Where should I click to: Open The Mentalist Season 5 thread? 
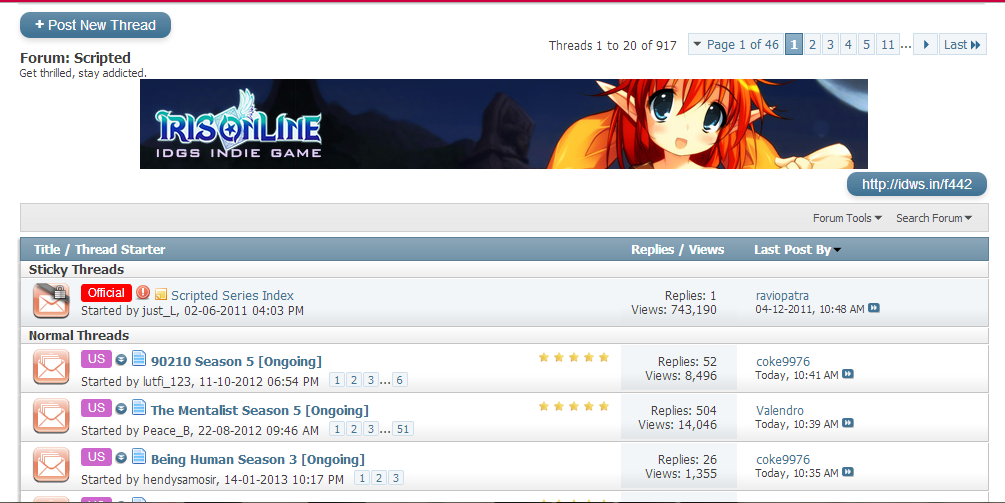260,410
